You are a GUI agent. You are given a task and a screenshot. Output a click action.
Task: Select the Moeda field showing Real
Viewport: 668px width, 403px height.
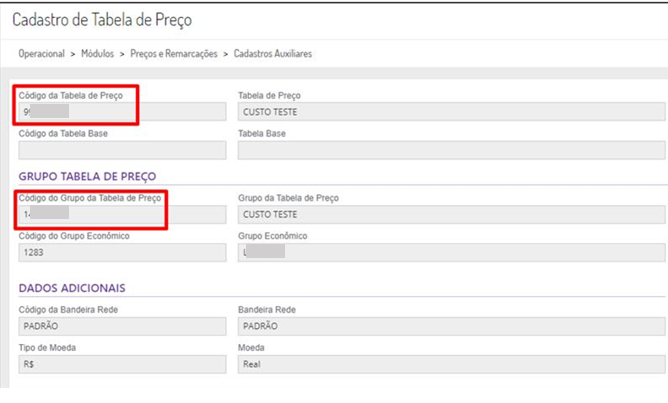coord(450,364)
